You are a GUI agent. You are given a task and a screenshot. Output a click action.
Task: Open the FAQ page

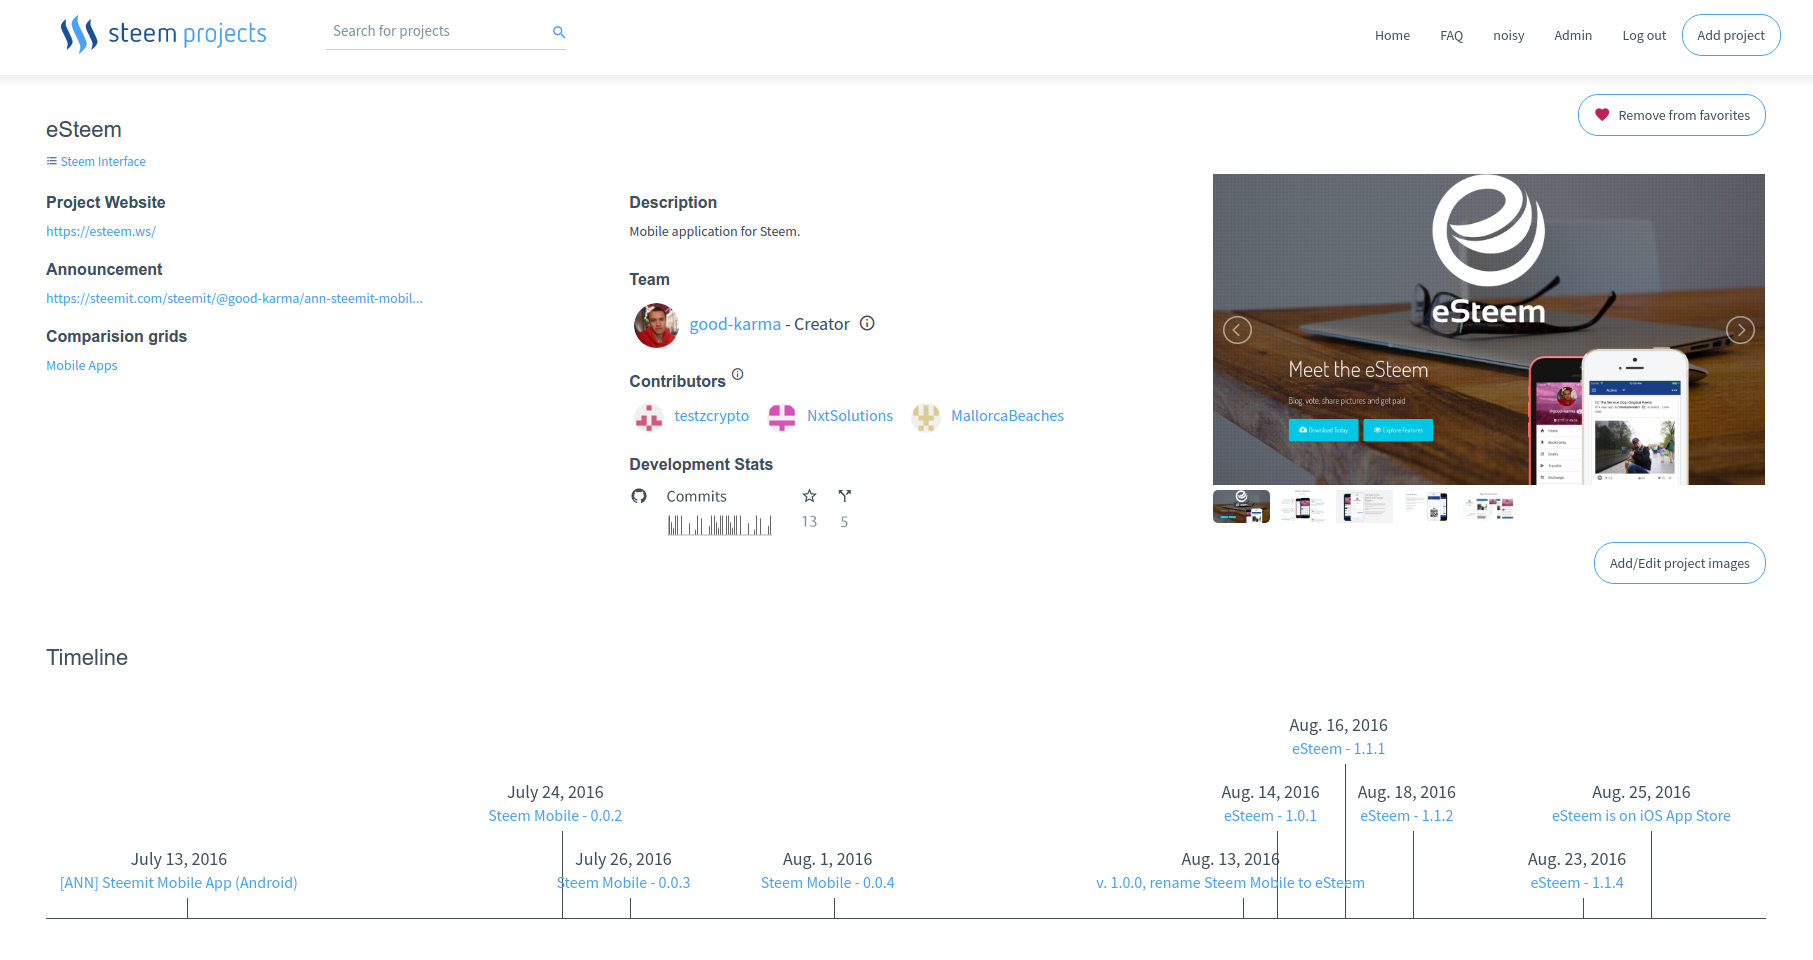[x=1451, y=35]
